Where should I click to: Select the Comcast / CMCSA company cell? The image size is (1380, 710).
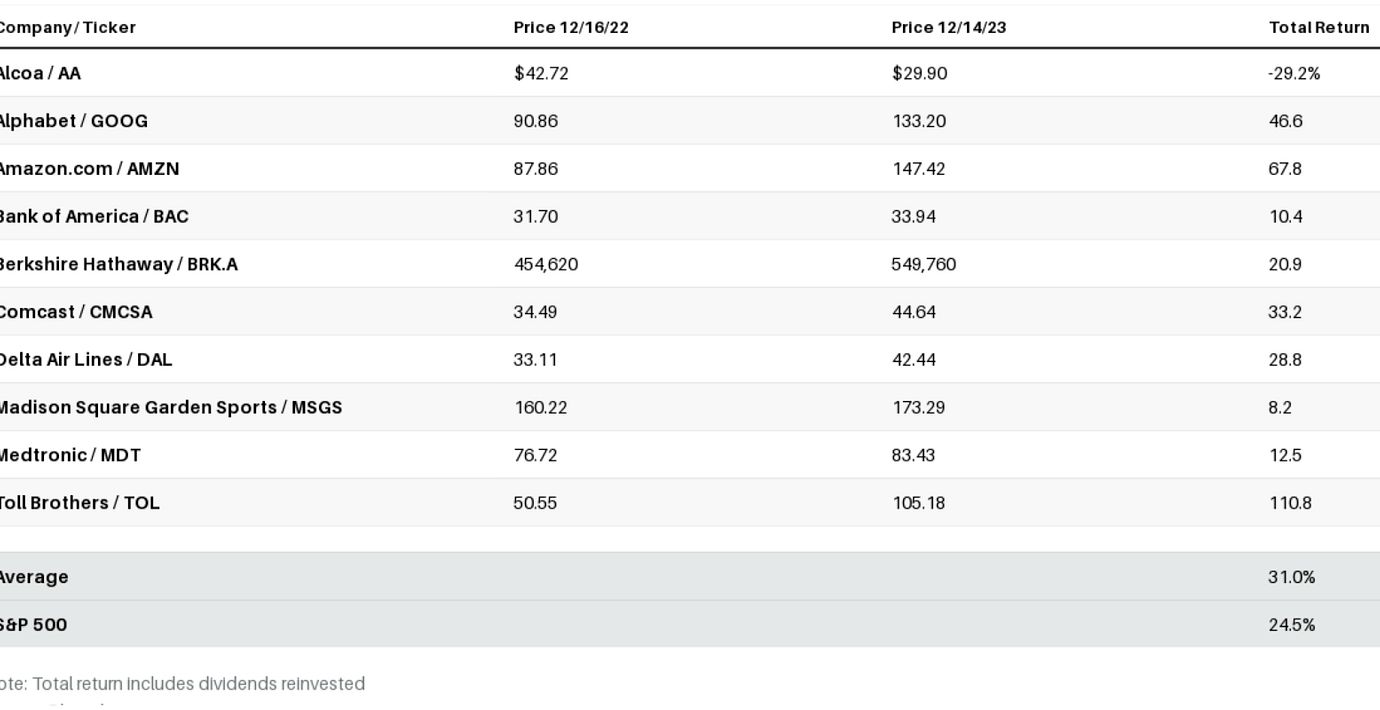point(75,312)
